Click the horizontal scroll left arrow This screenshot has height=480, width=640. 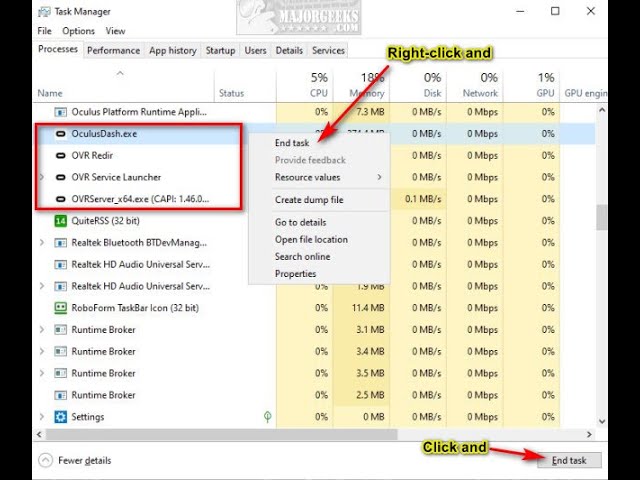(39, 435)
